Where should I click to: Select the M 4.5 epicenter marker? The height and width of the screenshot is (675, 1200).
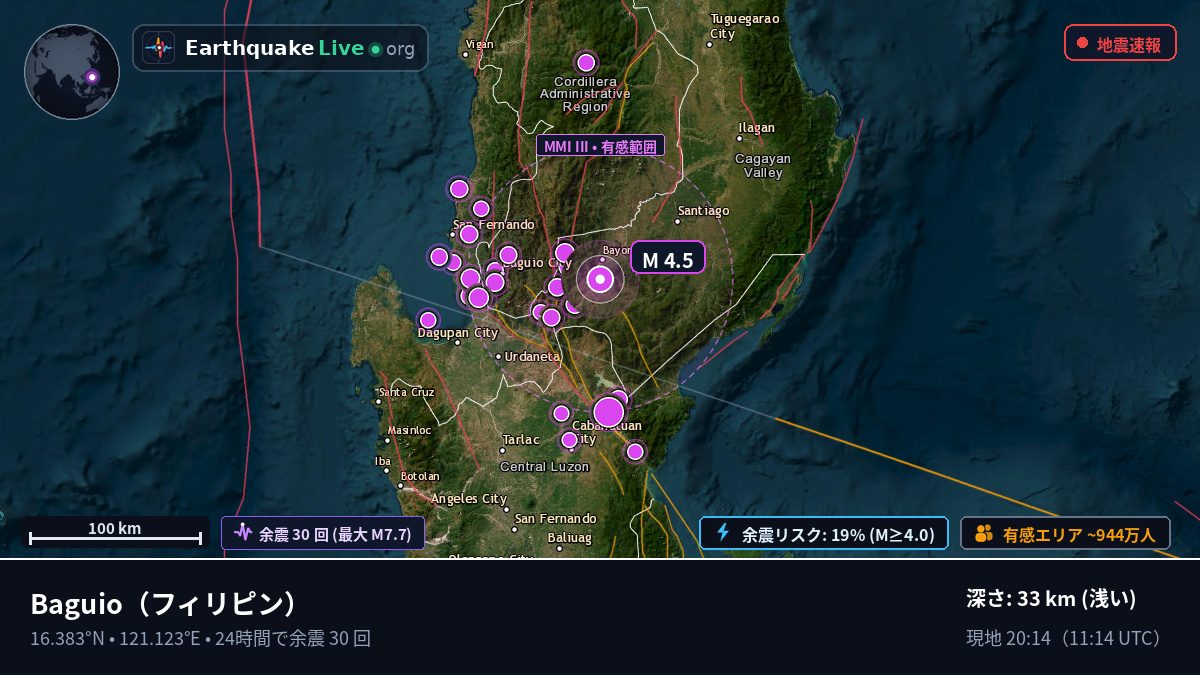click(600, 279)
